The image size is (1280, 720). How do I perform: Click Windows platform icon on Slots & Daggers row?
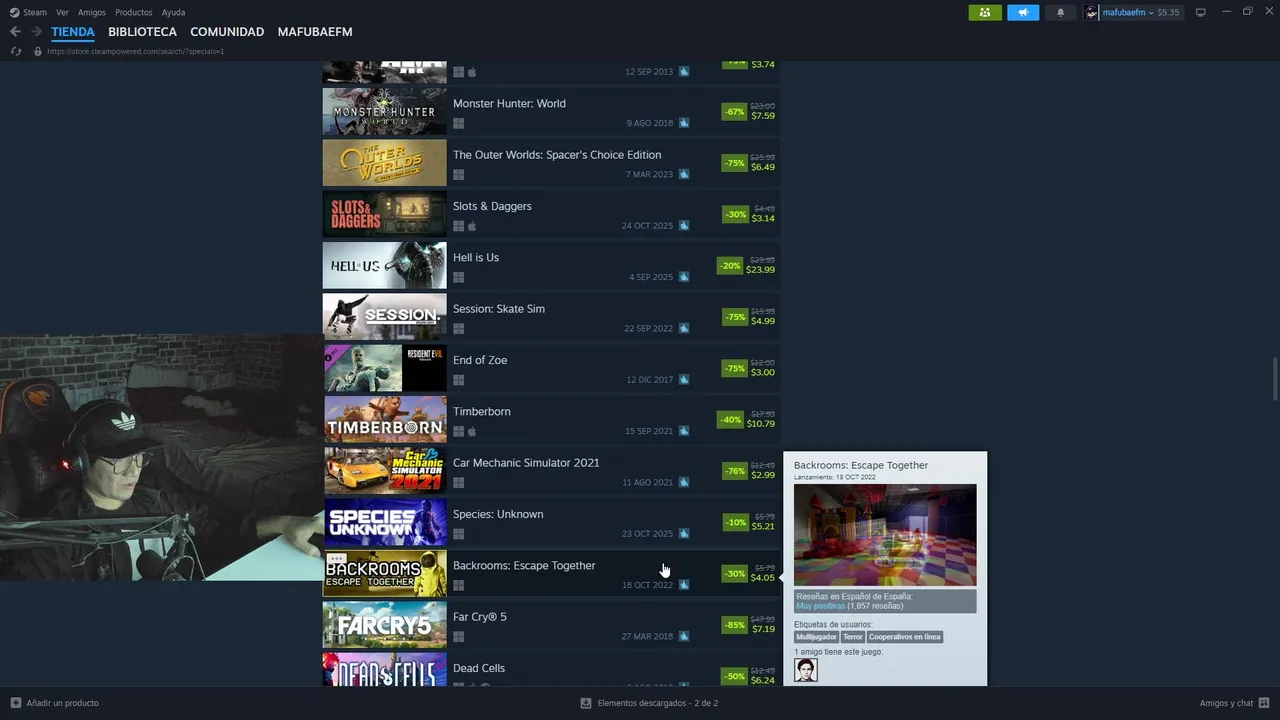pyautogui.click(x=458, y=226)
